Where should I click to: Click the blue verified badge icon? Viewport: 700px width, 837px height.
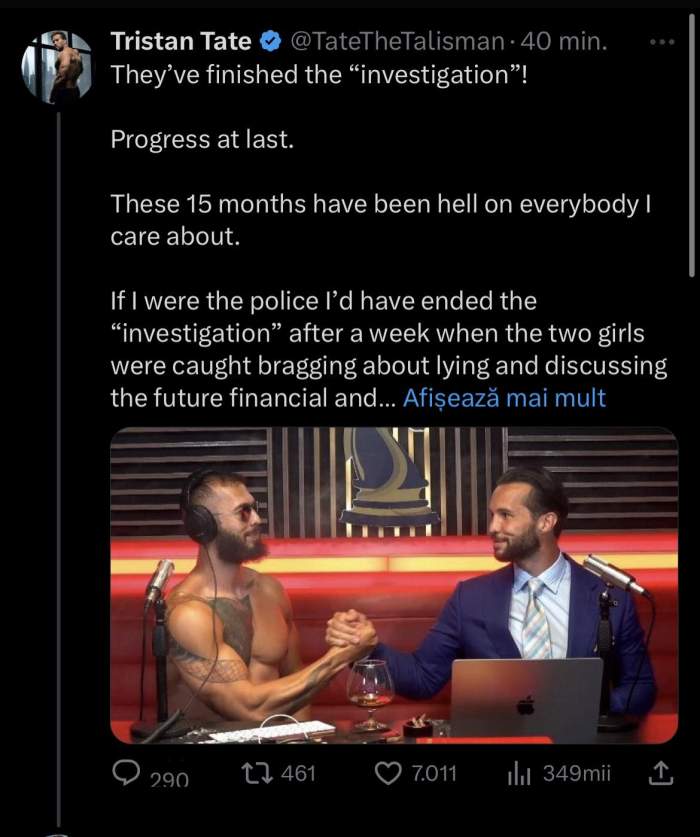click(x=271, y=41)
